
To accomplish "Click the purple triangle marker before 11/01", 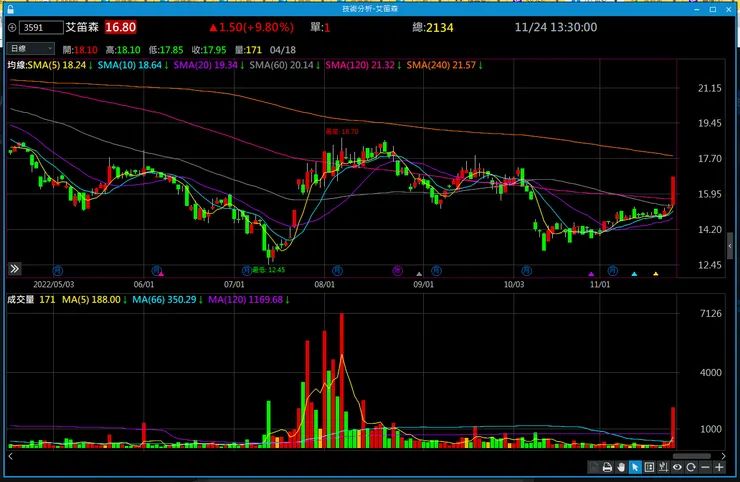I will point(591,274).
